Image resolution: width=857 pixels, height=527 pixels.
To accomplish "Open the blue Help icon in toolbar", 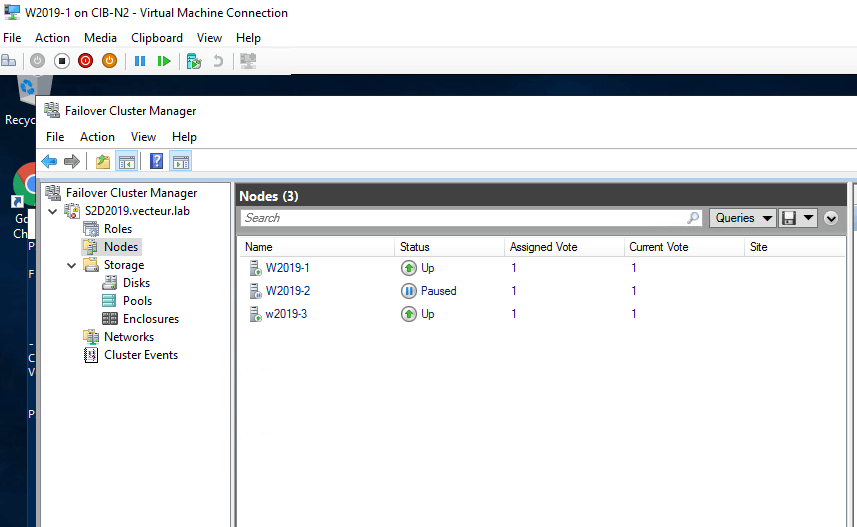I will point(156,161).
